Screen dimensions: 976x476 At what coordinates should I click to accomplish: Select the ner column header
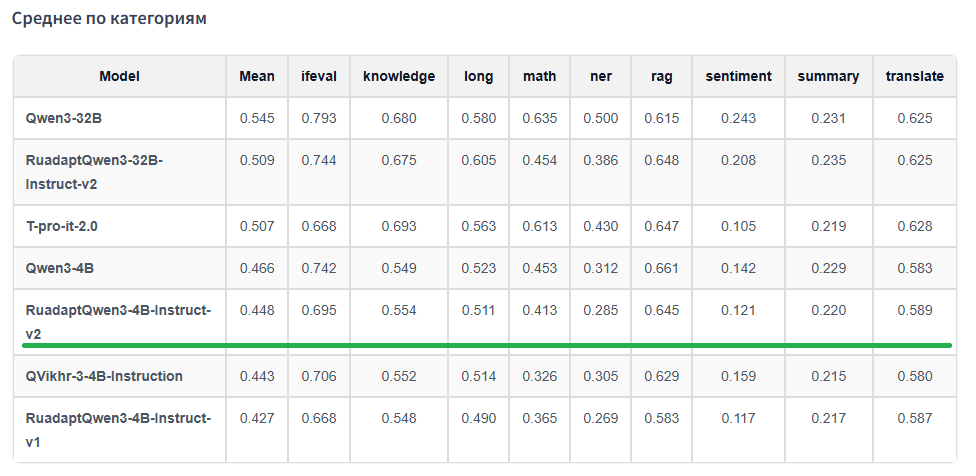tap(600, 76)
